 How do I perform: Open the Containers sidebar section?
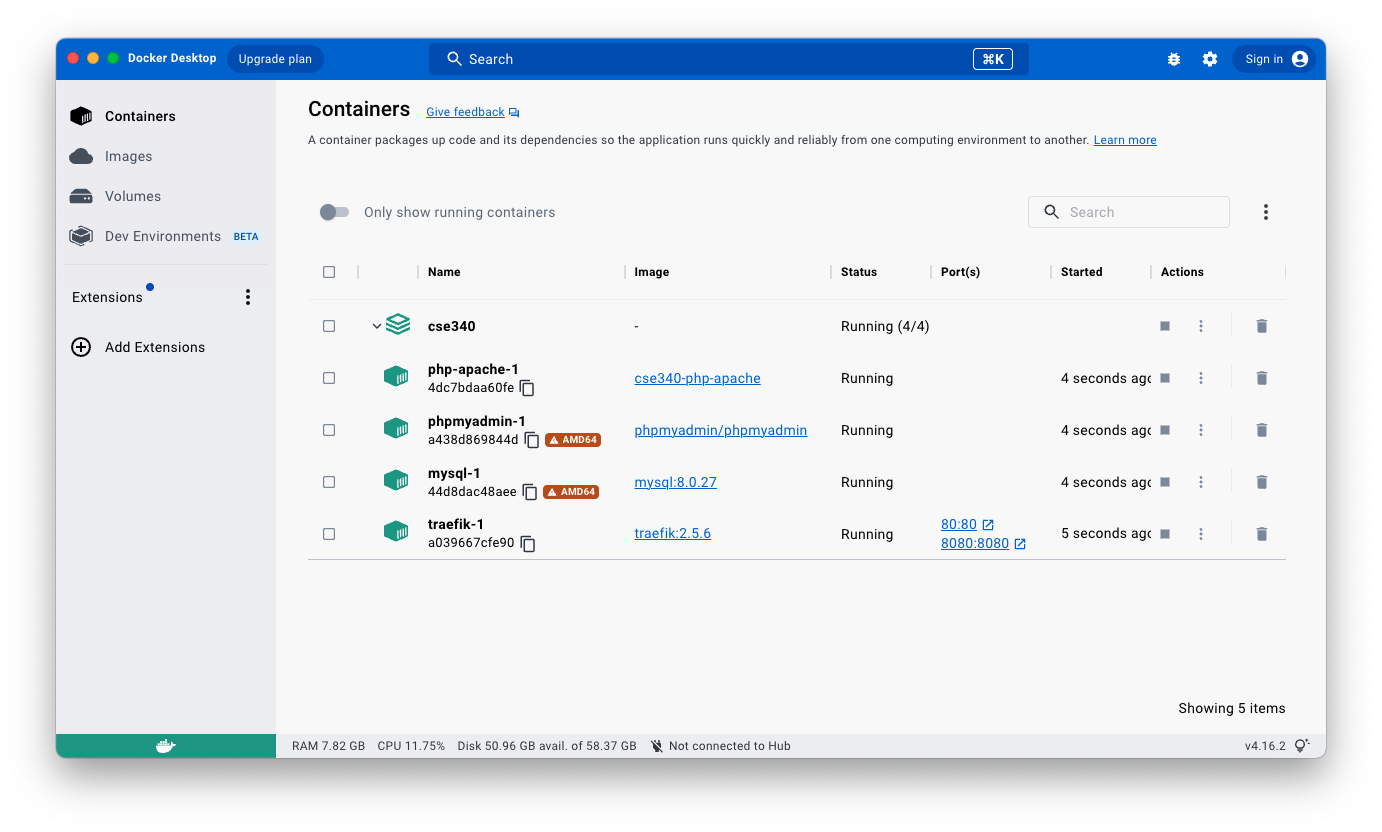click(166, 116)
